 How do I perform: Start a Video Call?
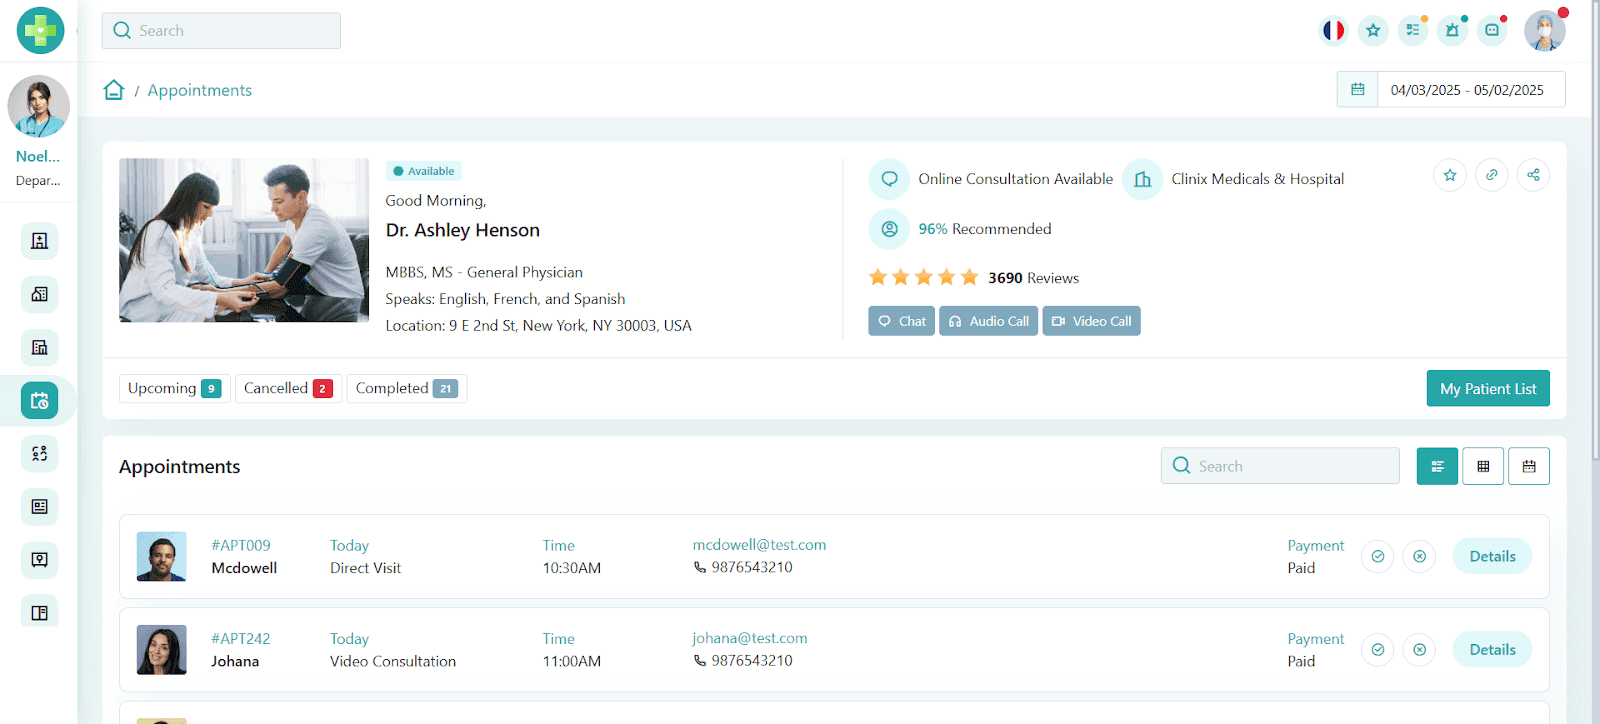tap(1092, 321)
